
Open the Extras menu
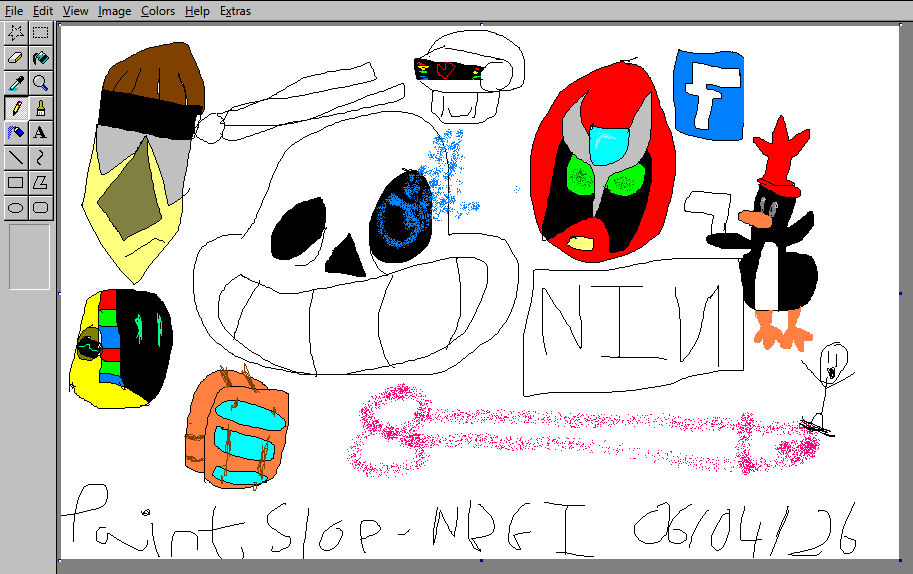click(235, 10)
